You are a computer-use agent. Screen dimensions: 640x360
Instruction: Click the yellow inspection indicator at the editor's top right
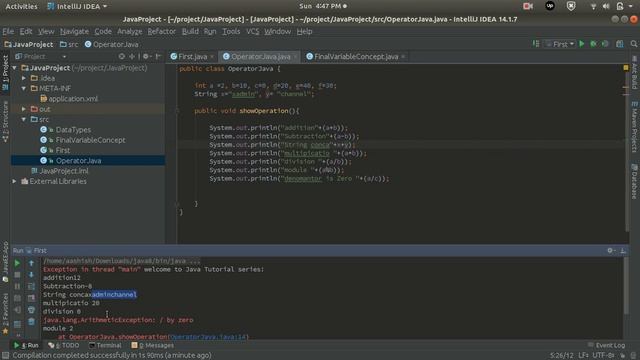point(626,68)
